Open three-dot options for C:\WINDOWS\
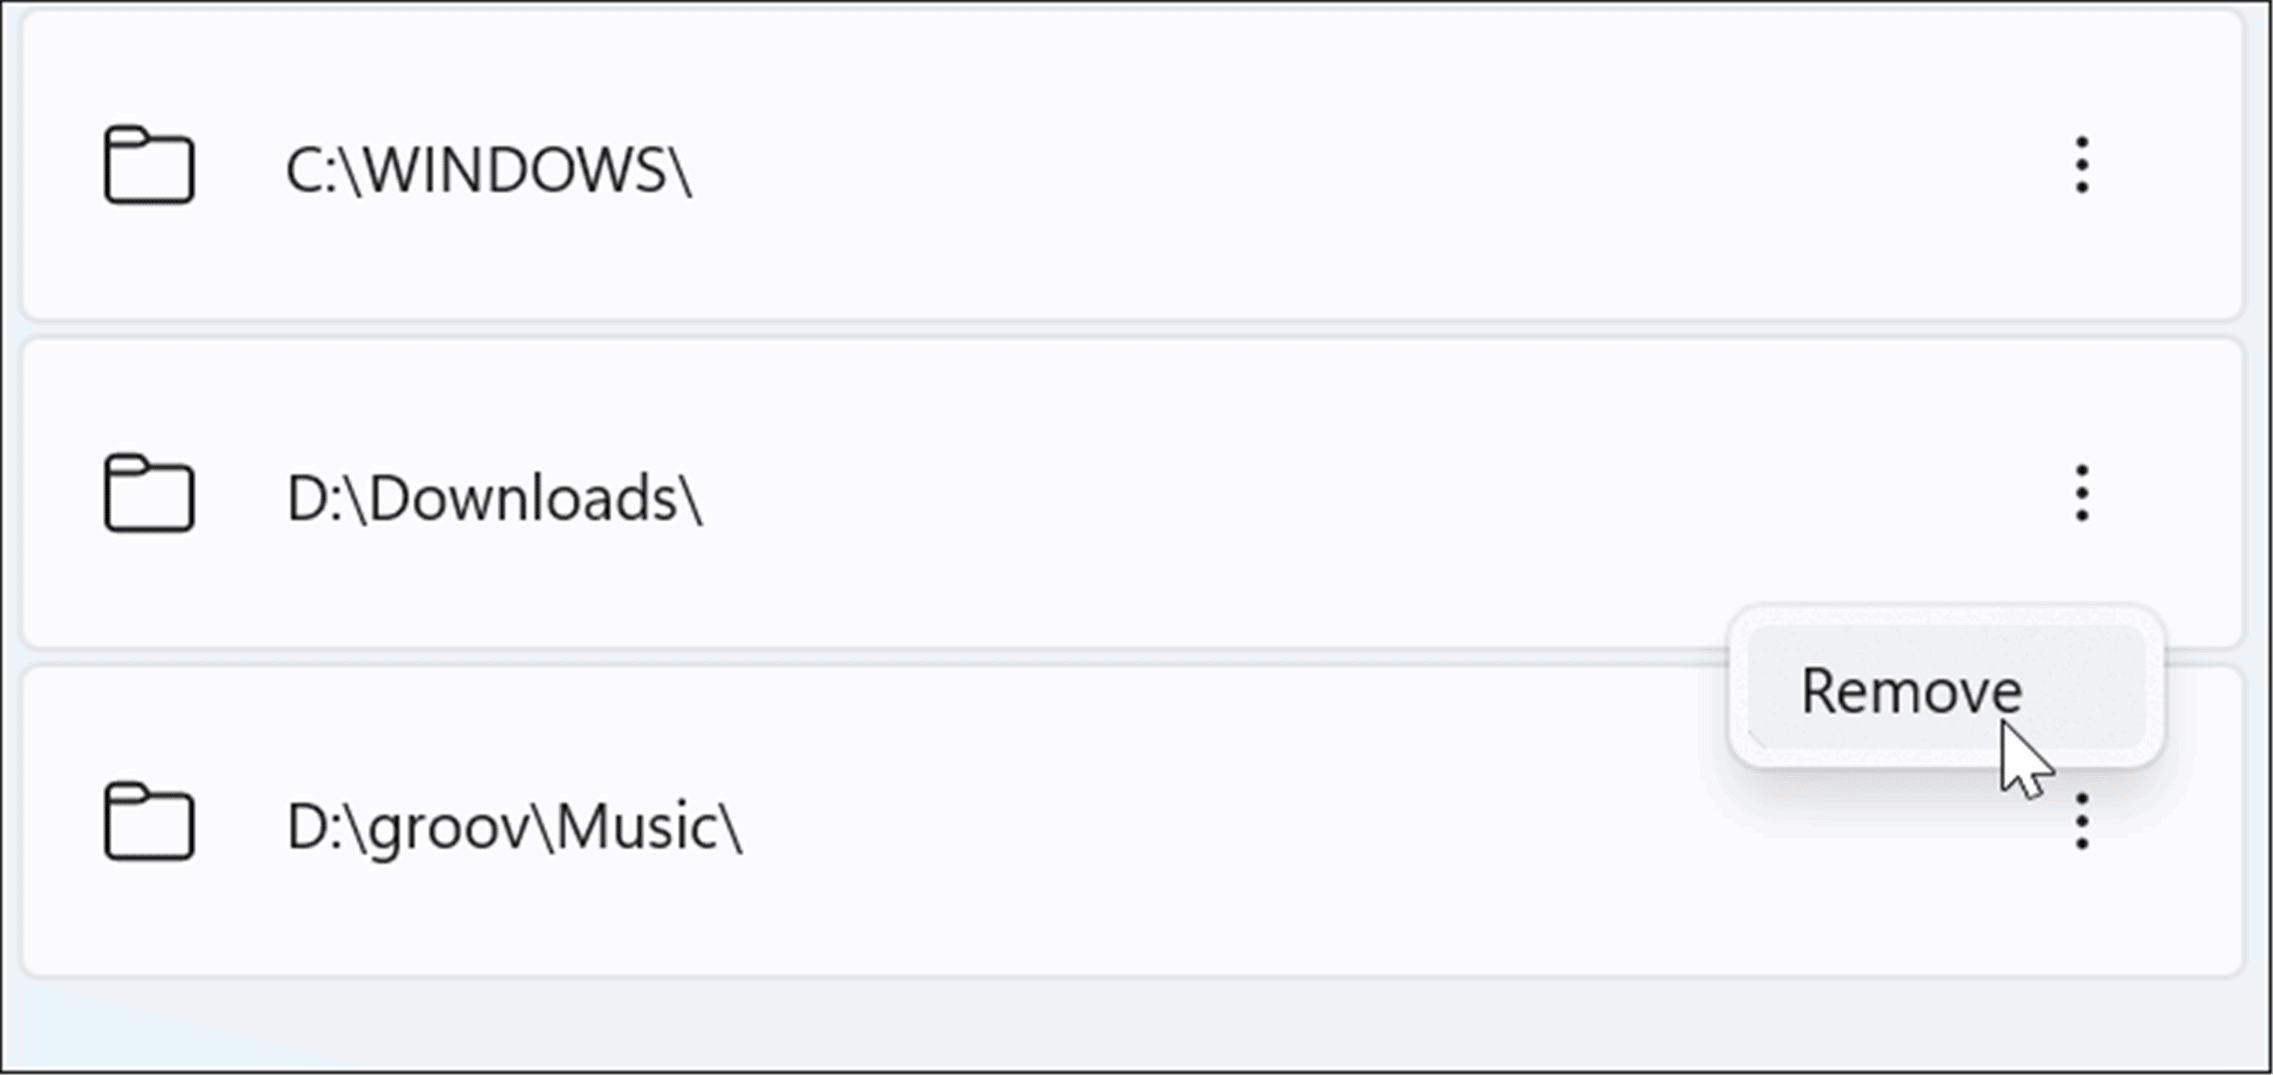The image size is (2273, 1075). pos(2082,166)
